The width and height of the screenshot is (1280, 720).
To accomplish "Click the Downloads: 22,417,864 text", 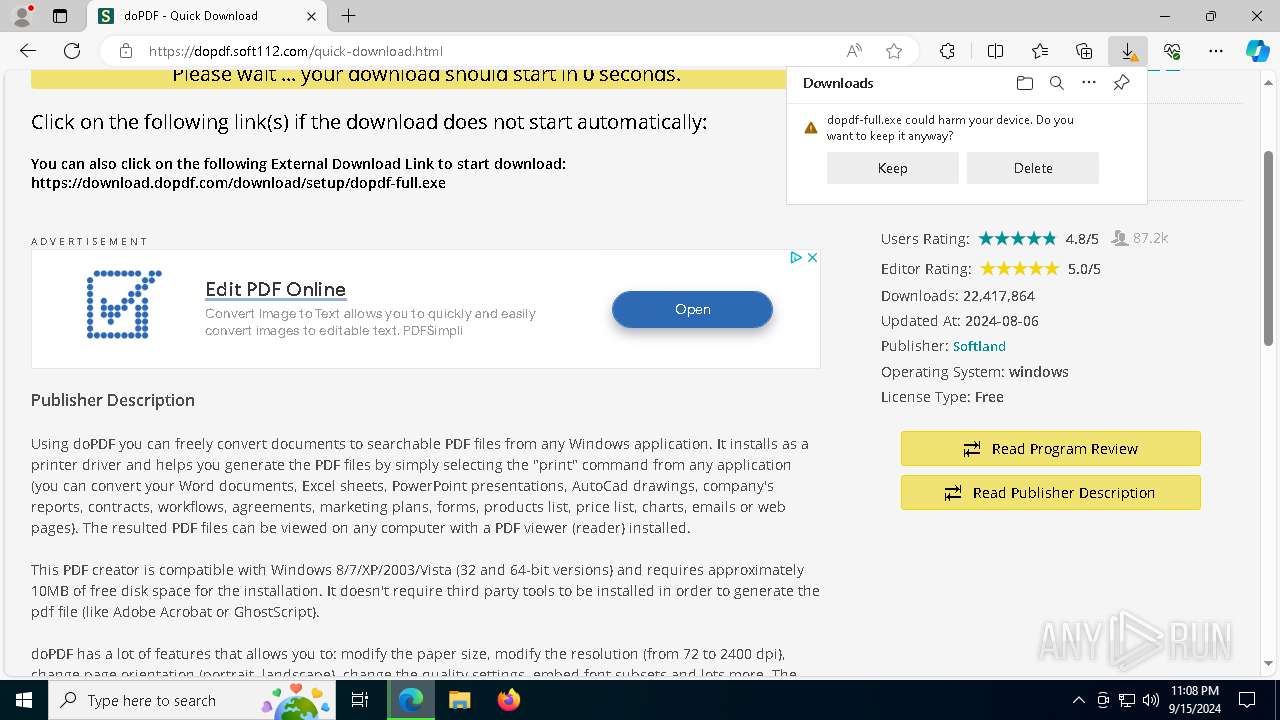I will [958, 296].
